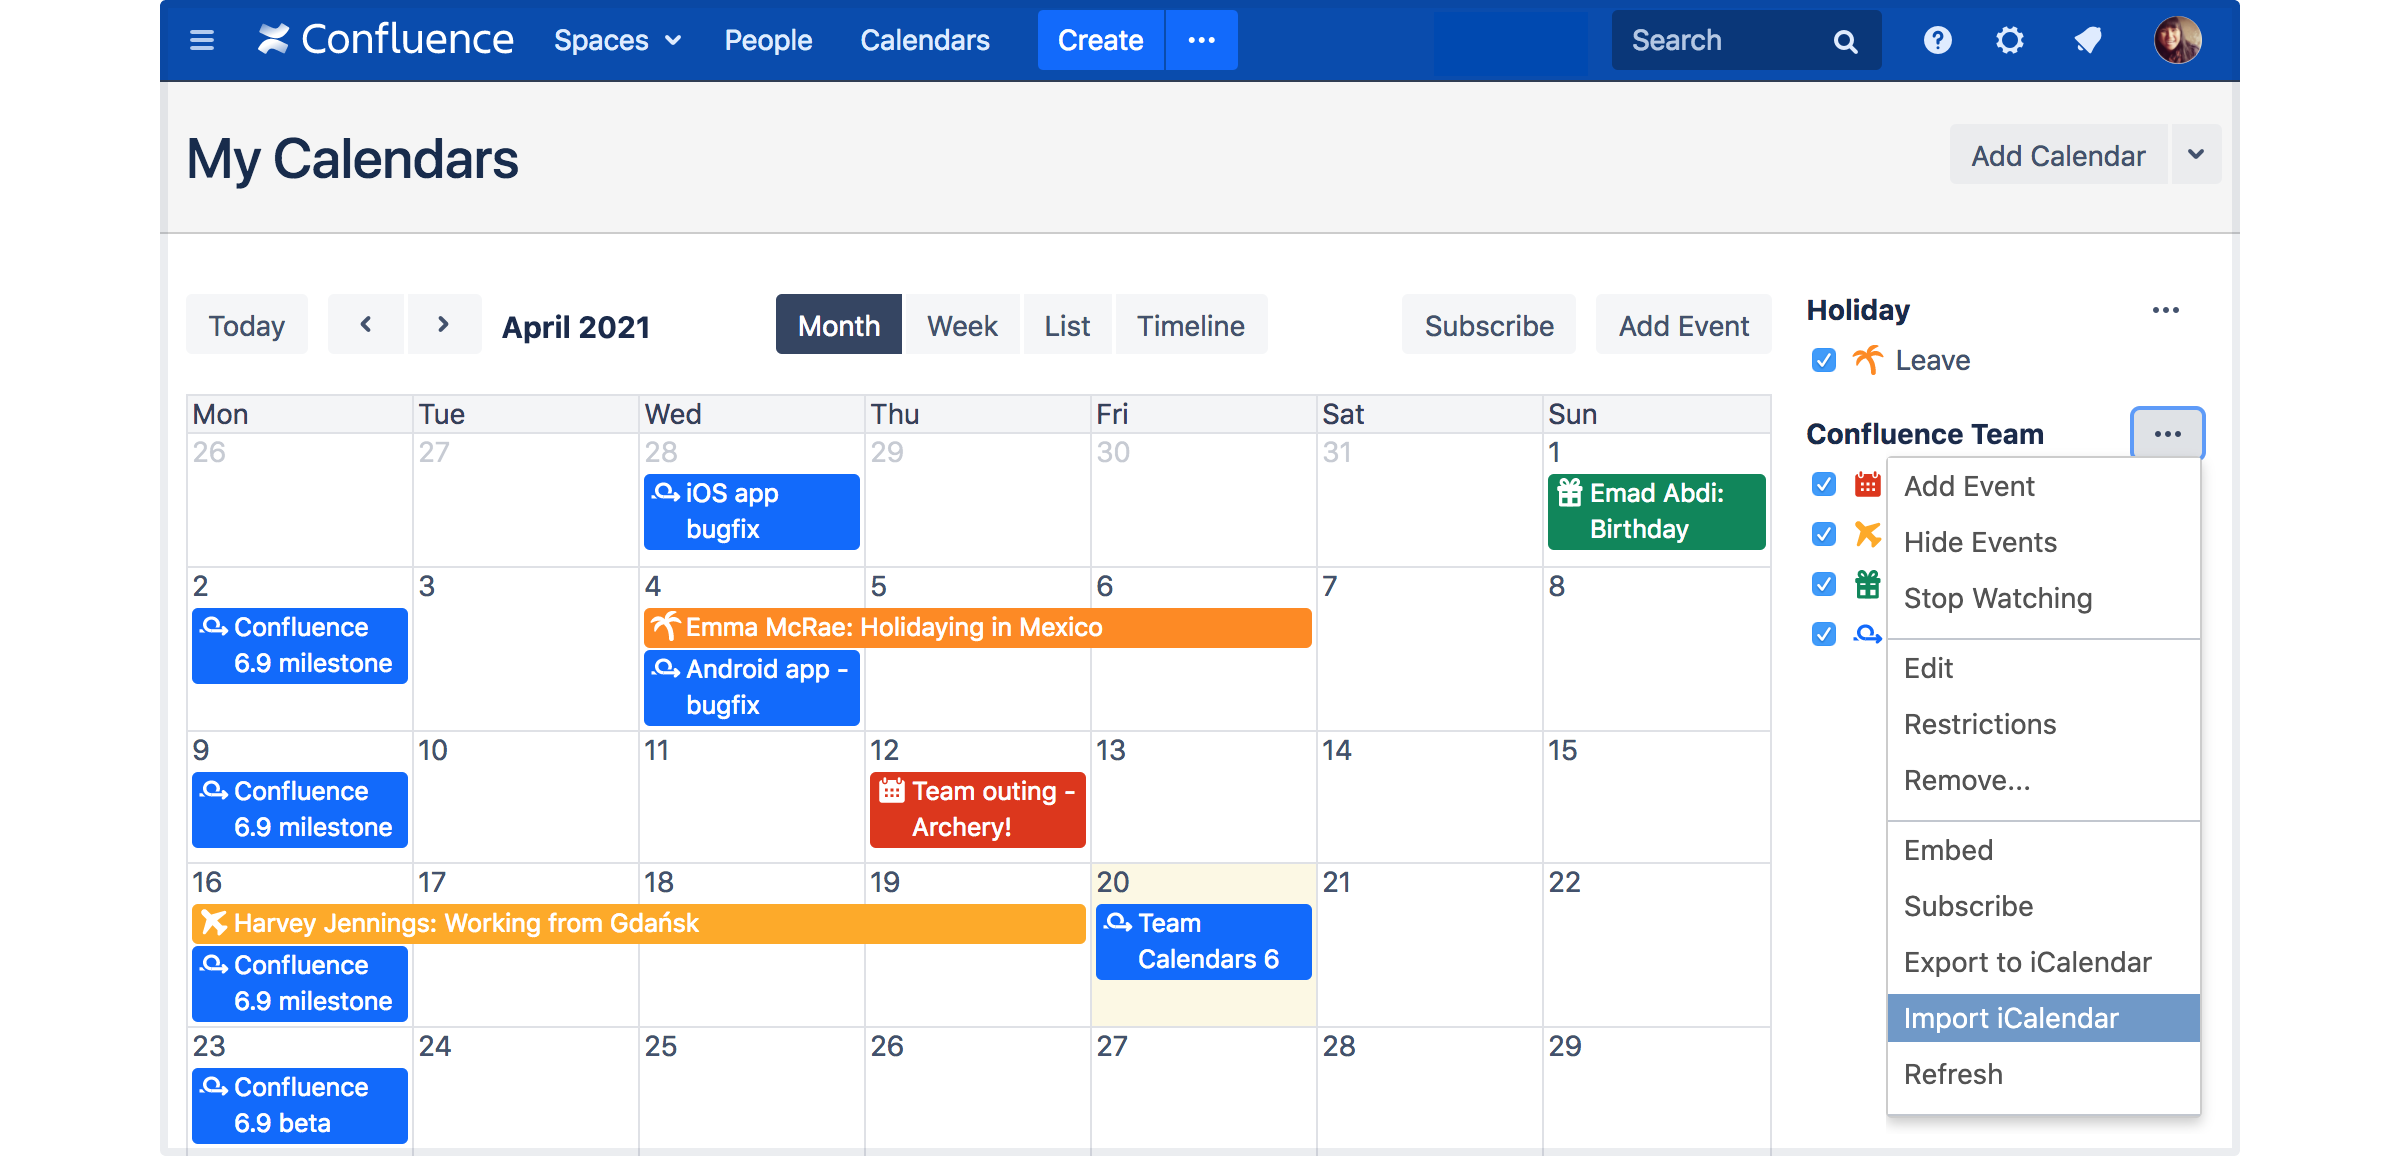The width and height of the screenshot is (2400, 1158).
Task: Toggle the airplane travel event type checkbox
Action: coord(1824,535)
